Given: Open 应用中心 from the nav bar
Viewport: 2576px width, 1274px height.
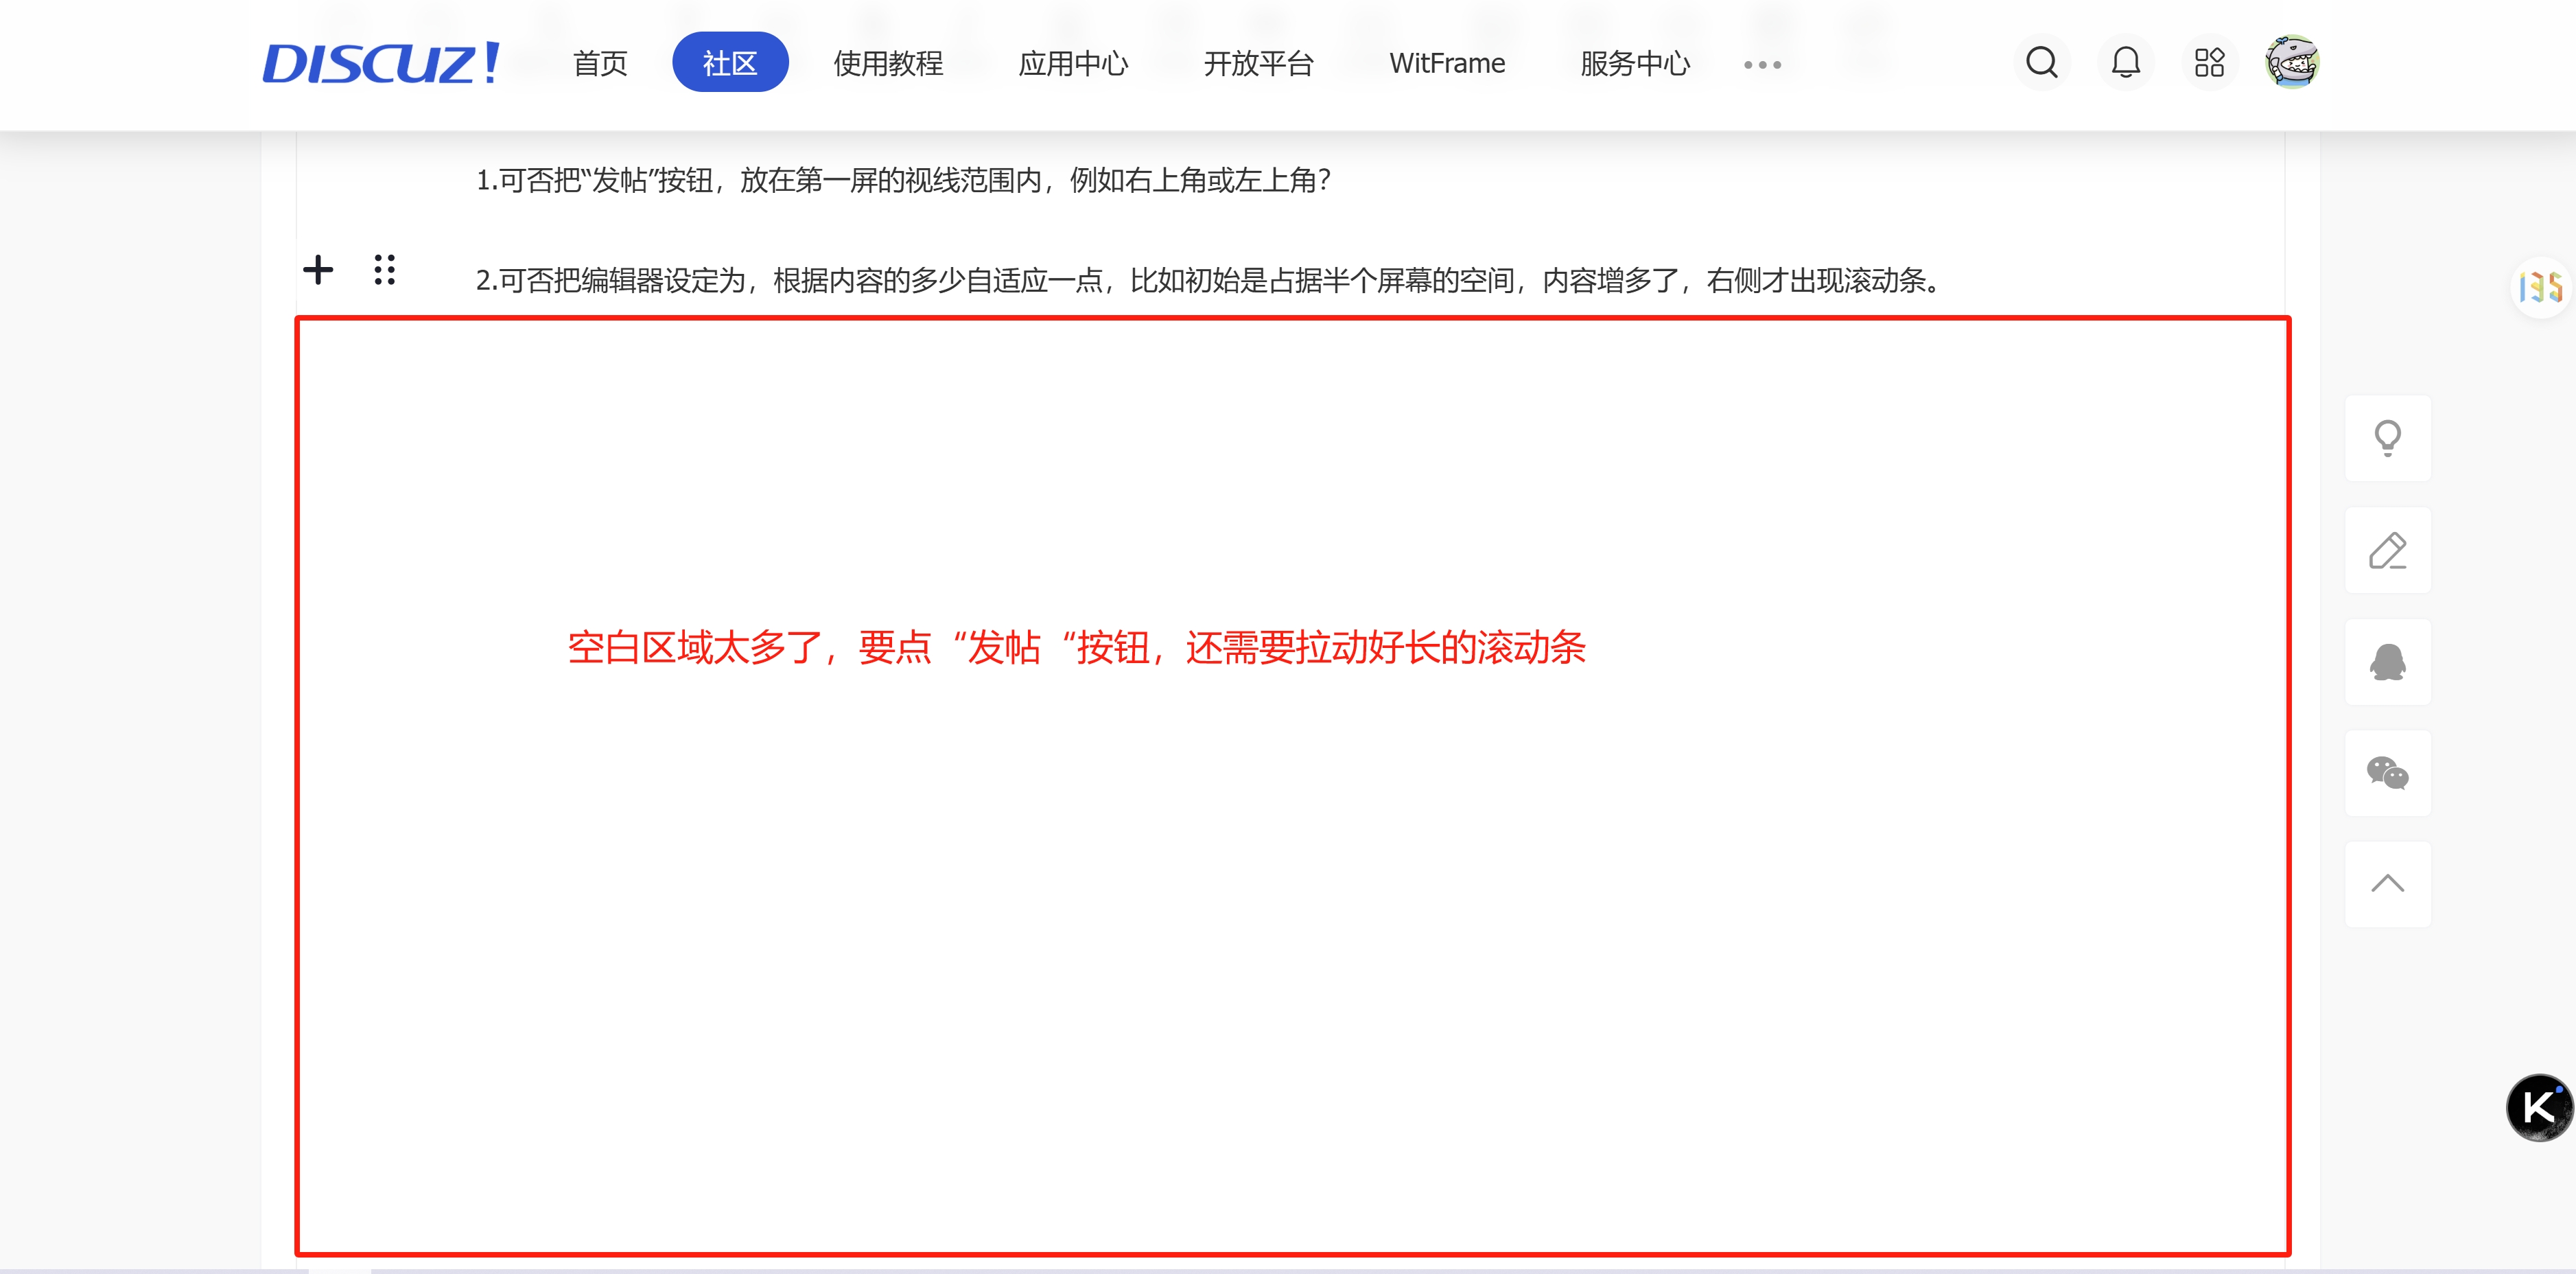Looking at the screenshot, I should tap(1073, 63).
